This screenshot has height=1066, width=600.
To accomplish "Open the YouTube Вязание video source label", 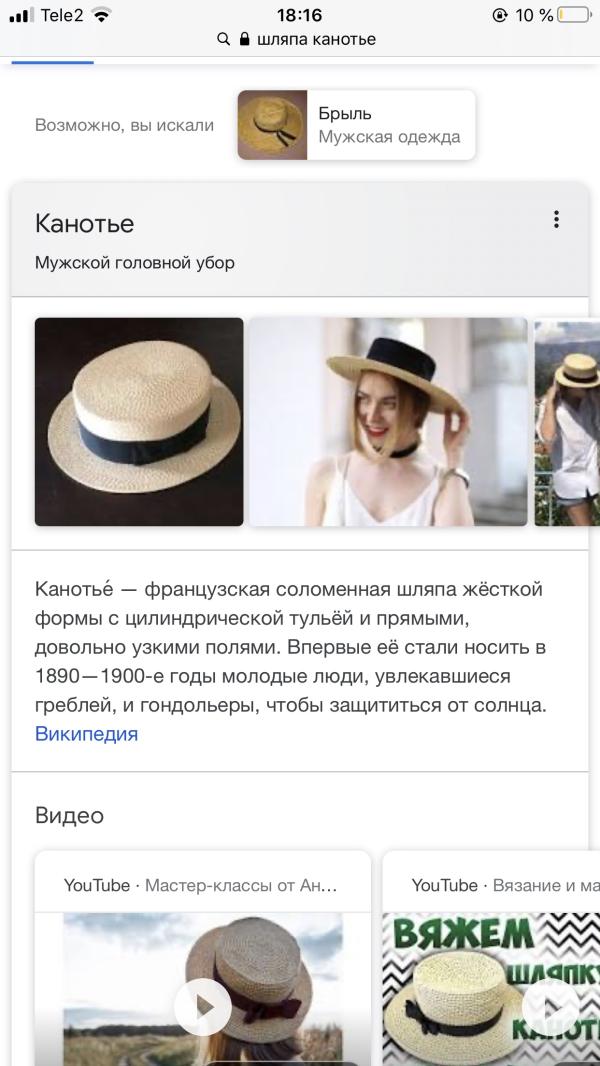I will point(506,885).
